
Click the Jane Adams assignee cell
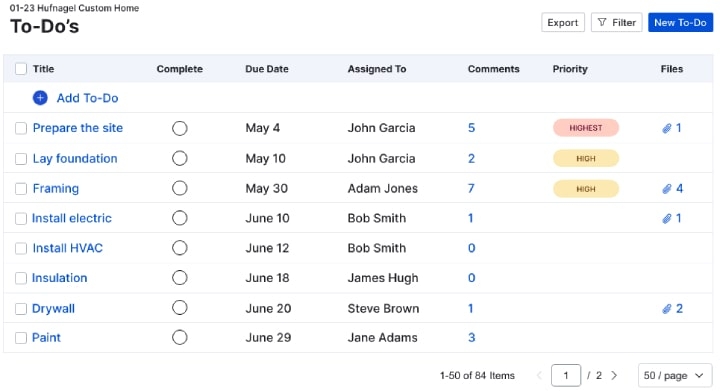click(382, 338)
